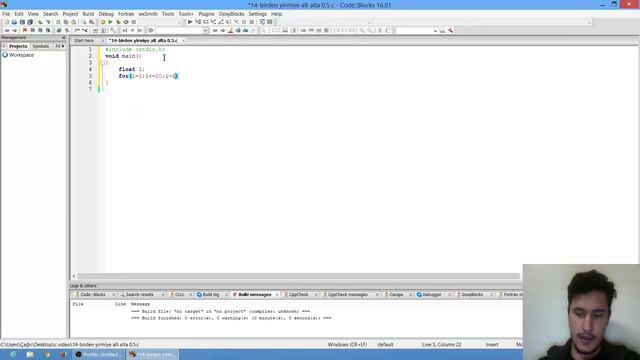The height and width of the screenshot is (360, 640).
Task: Click the Replace toolbar icon
Action: tap(91, 22)
